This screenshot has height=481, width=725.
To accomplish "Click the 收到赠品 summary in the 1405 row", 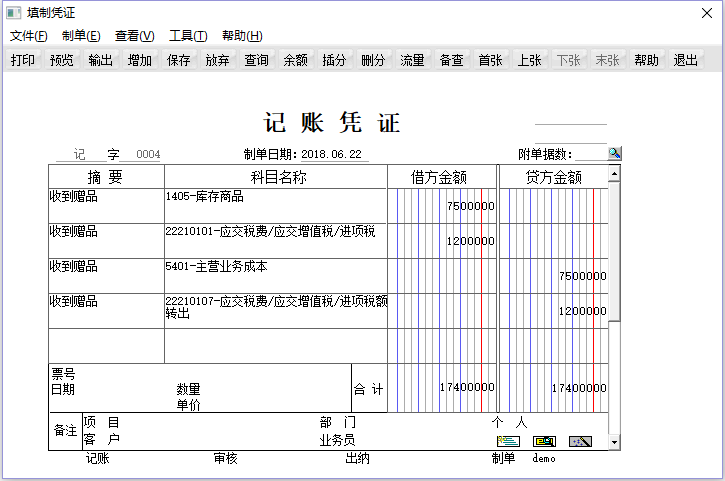I will pyautogui.click(x=106, y=206).
